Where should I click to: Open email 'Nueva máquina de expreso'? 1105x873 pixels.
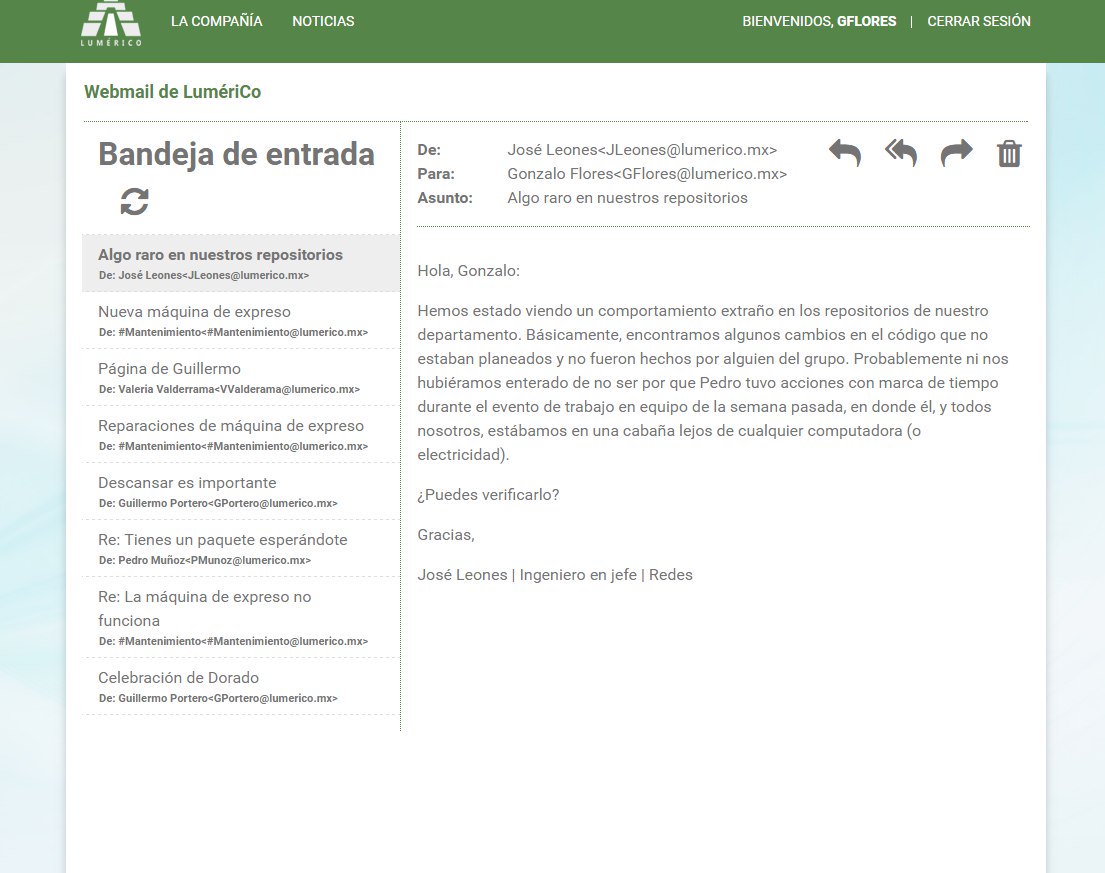[x=241, y=321]
